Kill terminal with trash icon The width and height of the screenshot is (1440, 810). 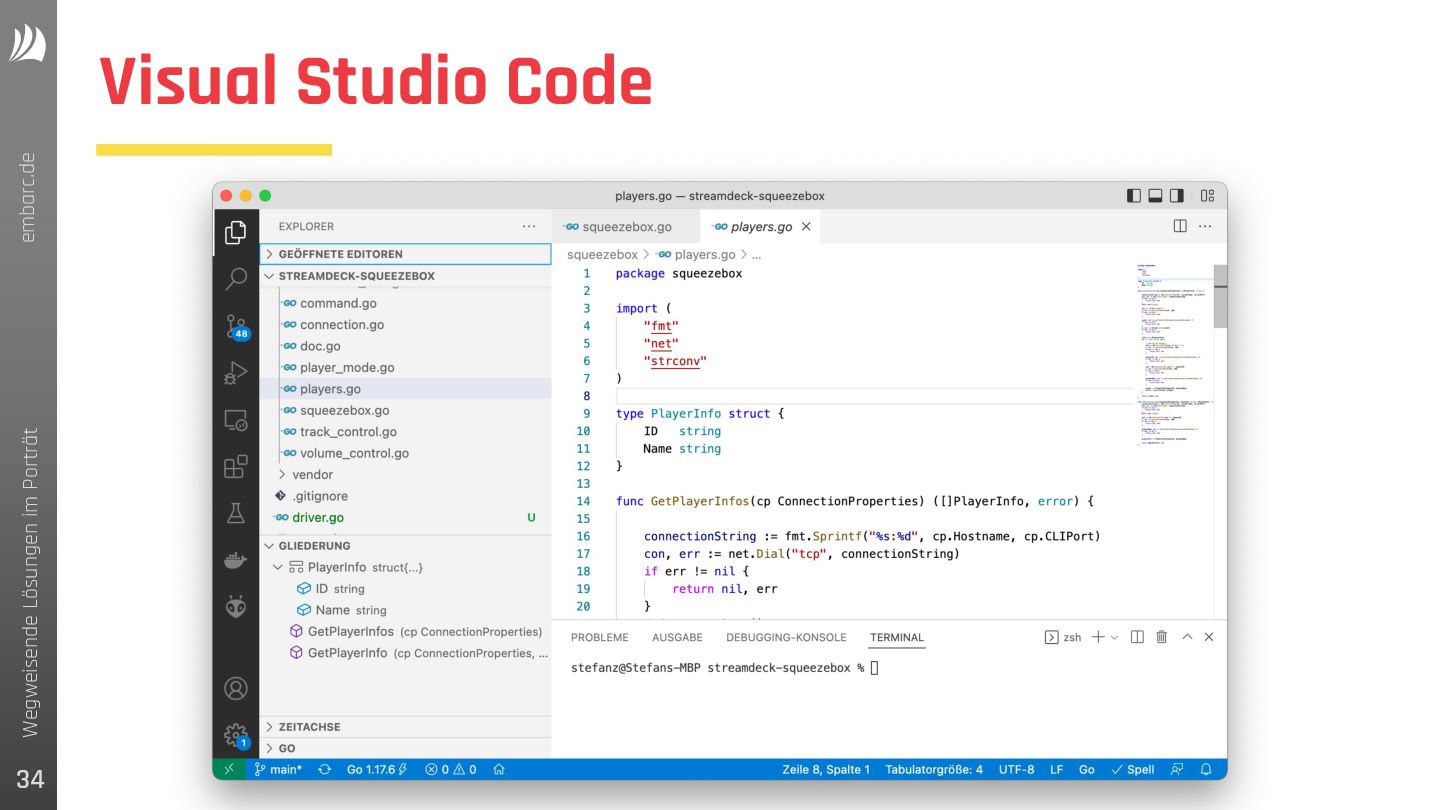pos(1161,637)
